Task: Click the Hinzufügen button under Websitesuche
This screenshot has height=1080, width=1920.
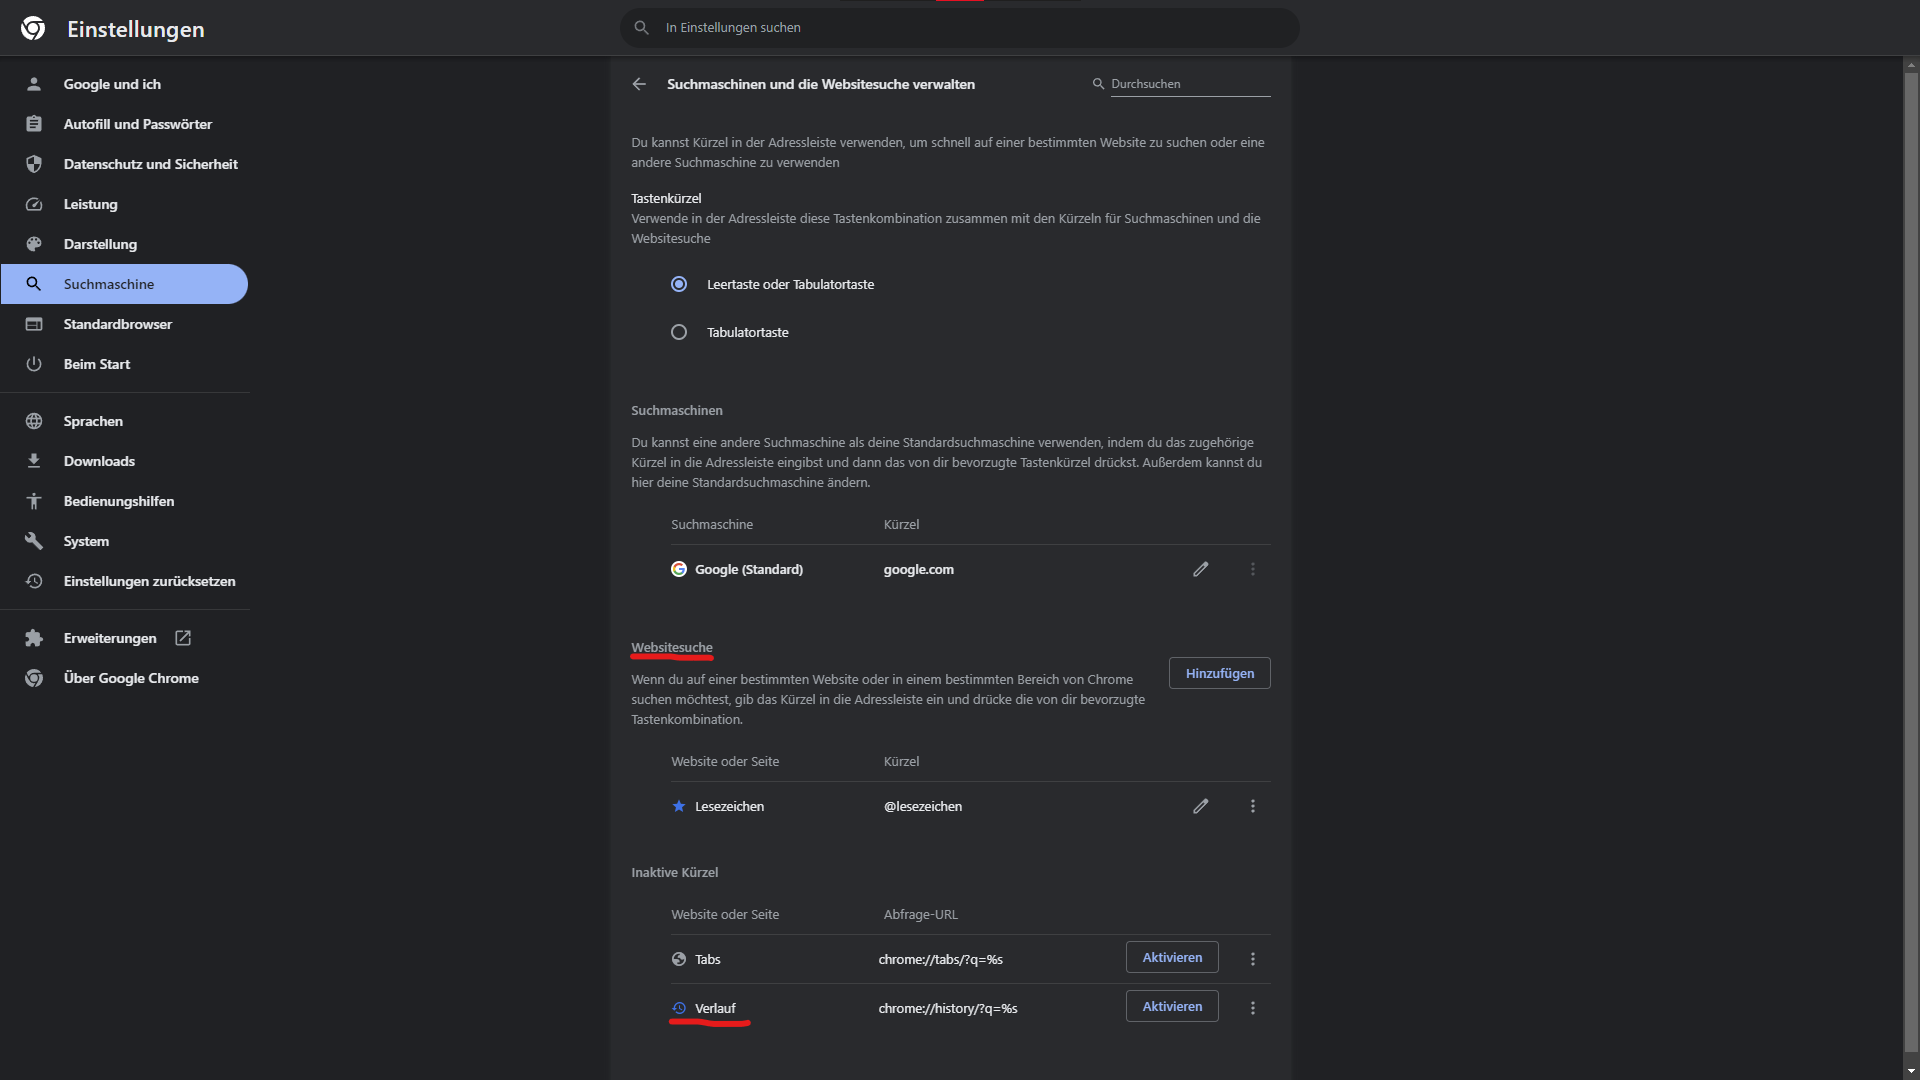Action: (1219, 673)
